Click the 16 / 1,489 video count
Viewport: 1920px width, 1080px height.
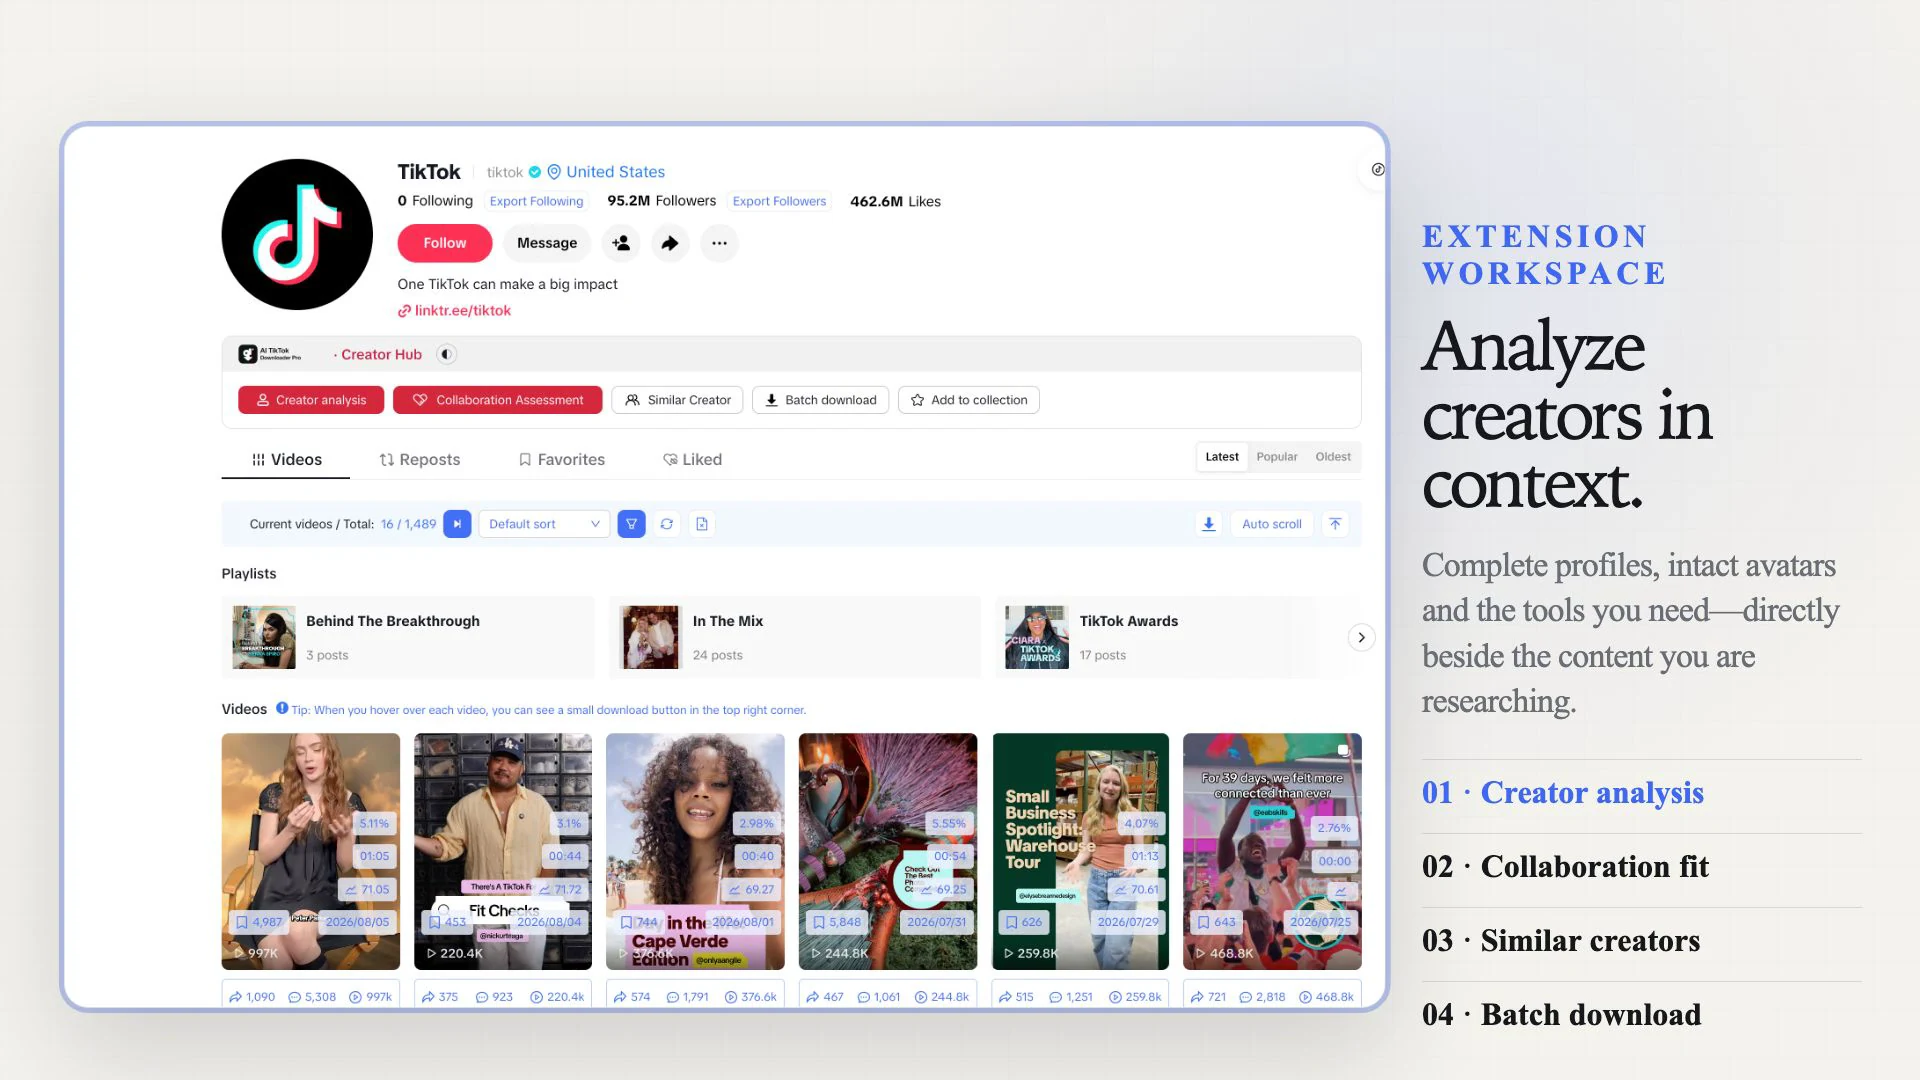pos(408,524)
